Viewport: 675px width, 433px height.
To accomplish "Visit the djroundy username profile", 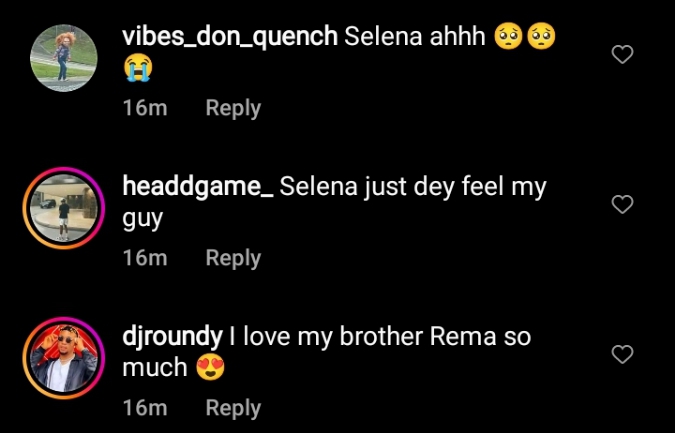I will pos(172,337).
